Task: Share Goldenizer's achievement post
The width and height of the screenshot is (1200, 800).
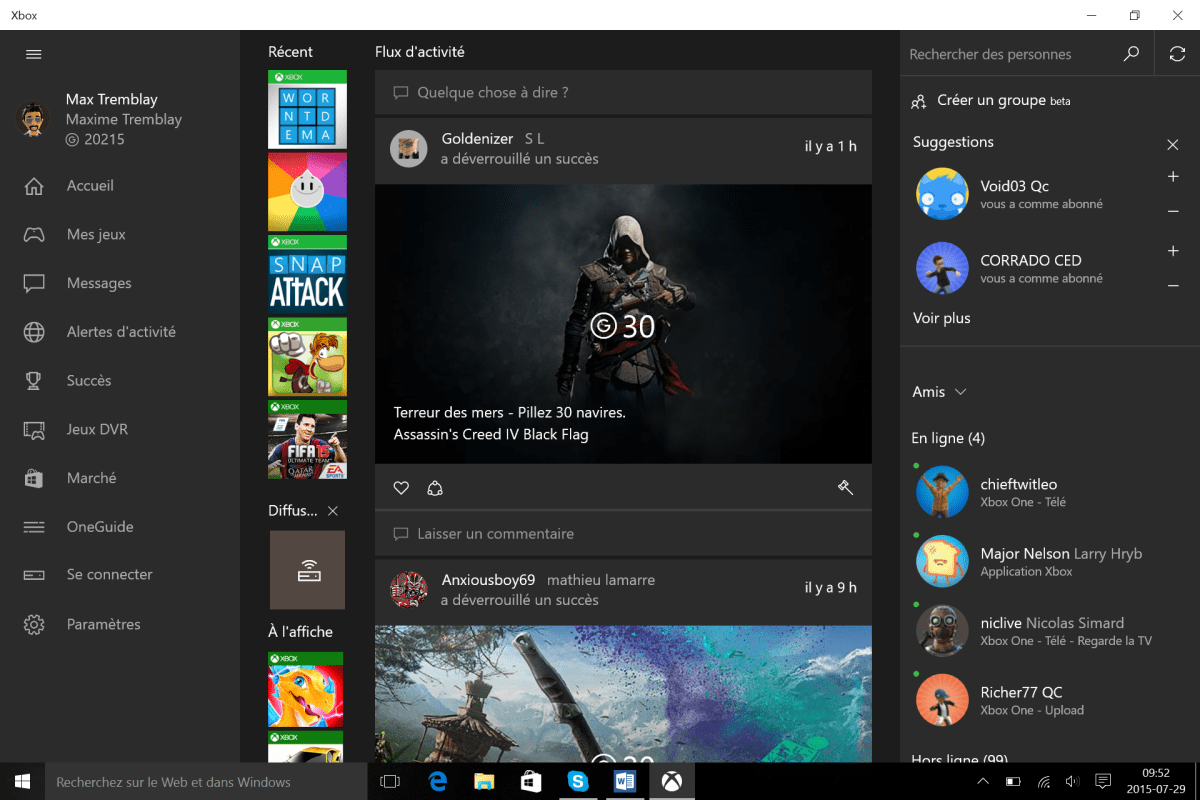Action: coord(434,488)
